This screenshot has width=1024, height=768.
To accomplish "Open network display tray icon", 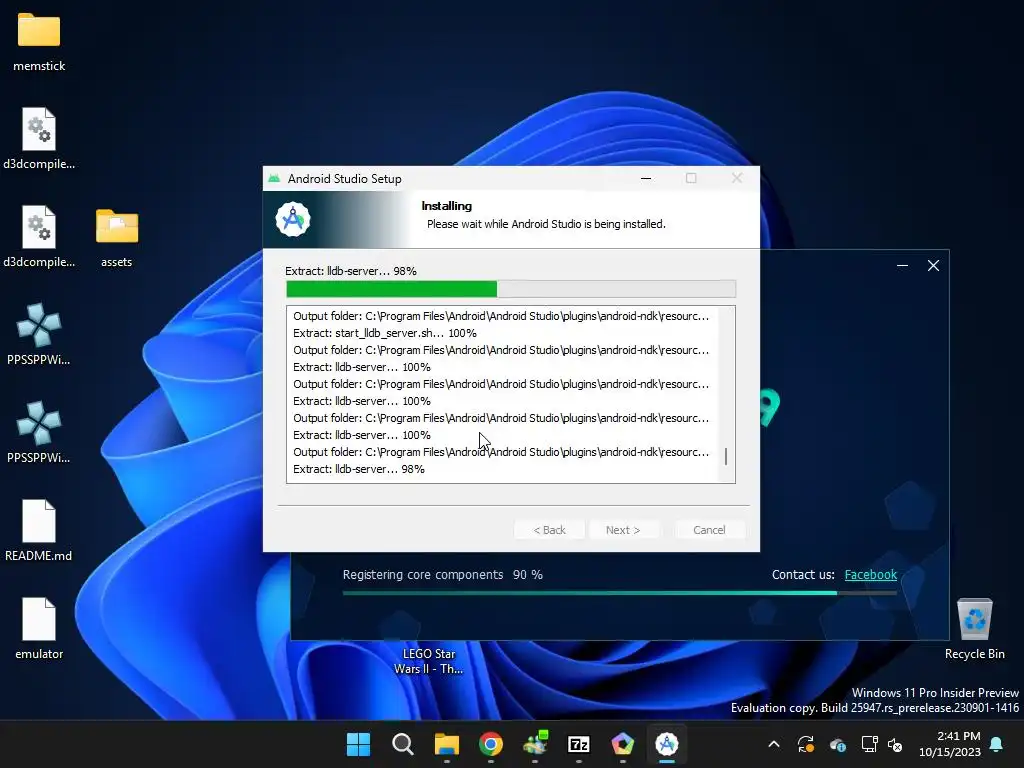I will pos(869,744).
